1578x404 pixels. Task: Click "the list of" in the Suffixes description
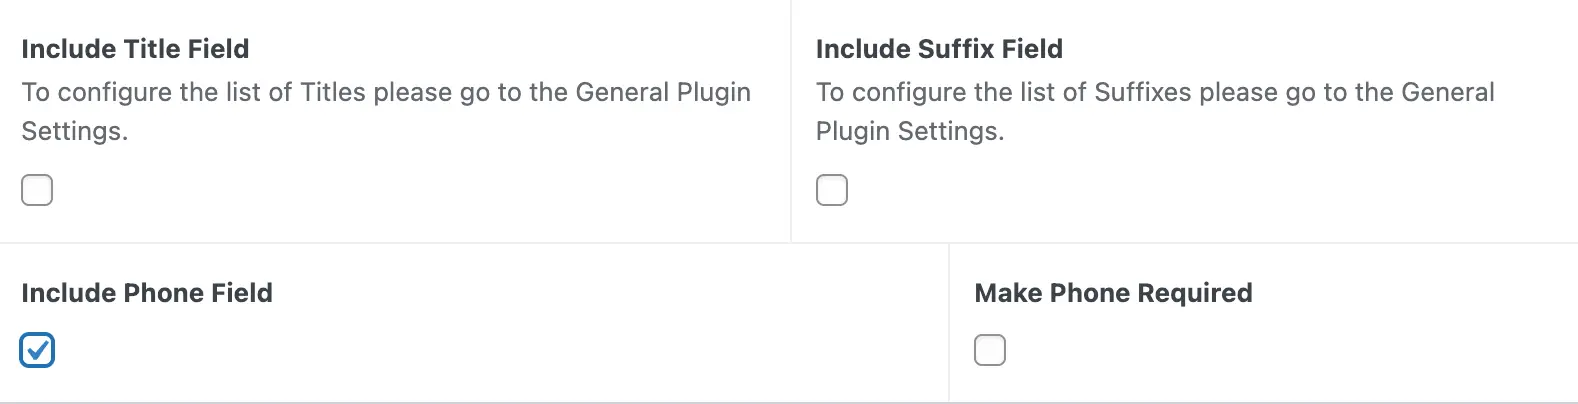pos(1031,92)
